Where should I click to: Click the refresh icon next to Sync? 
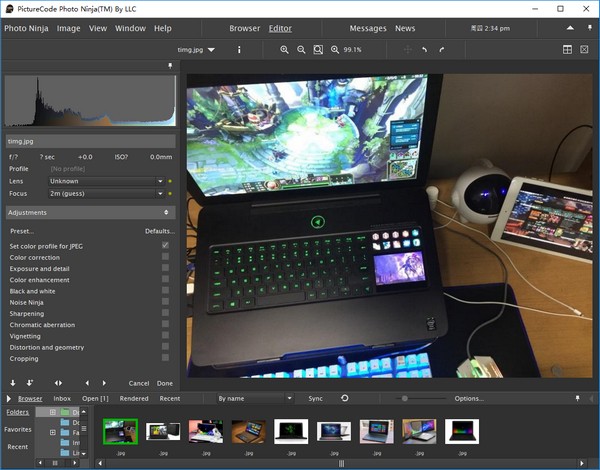pos(345,398)
